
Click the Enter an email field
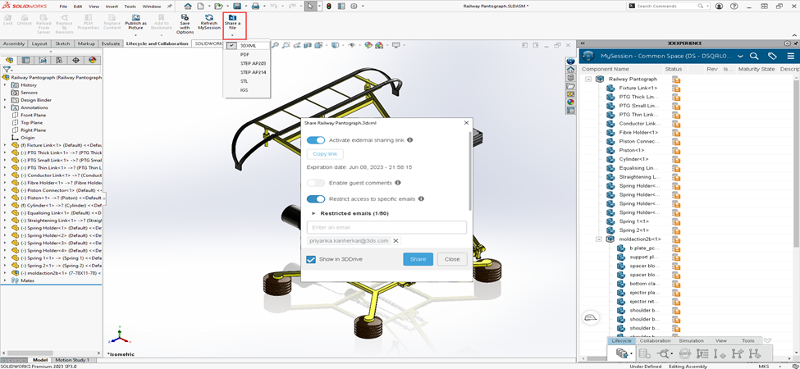coord(387,227)
